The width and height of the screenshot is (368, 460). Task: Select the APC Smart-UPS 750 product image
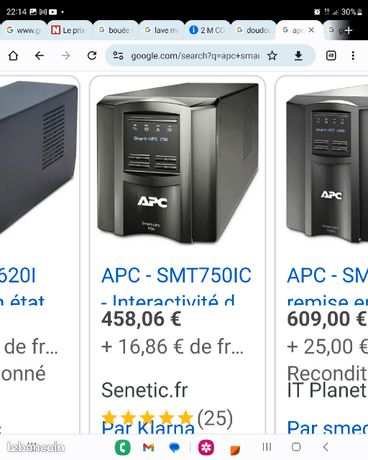pos(178,163)
